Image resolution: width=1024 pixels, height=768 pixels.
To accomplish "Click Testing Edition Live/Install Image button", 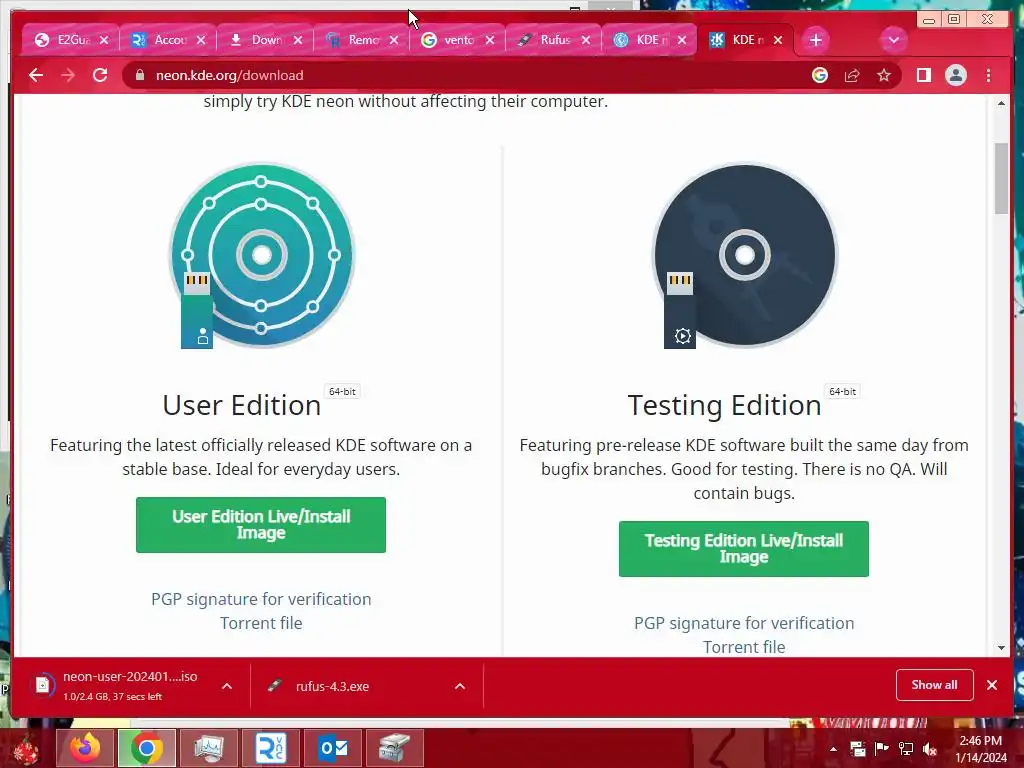I will click(x=744, y=549).
